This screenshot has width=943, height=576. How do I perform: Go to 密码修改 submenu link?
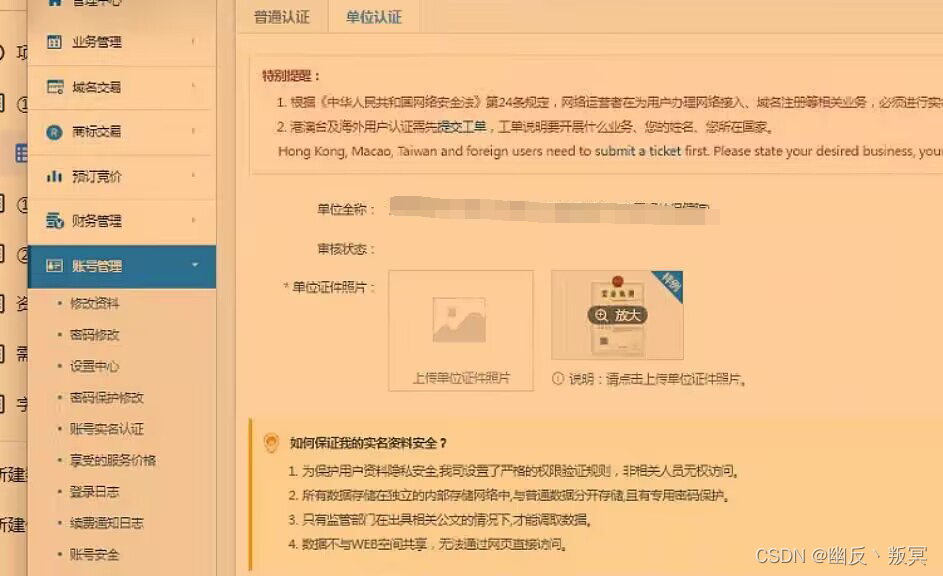tap(94, 335)
